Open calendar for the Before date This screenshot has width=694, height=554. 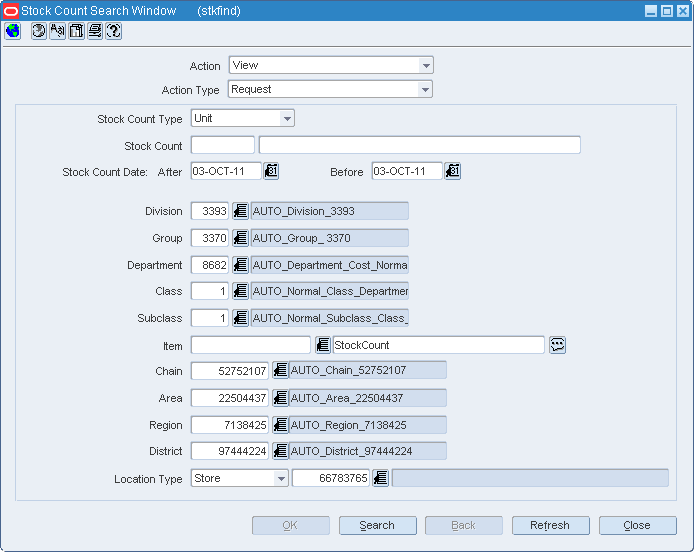pos(452,171)
